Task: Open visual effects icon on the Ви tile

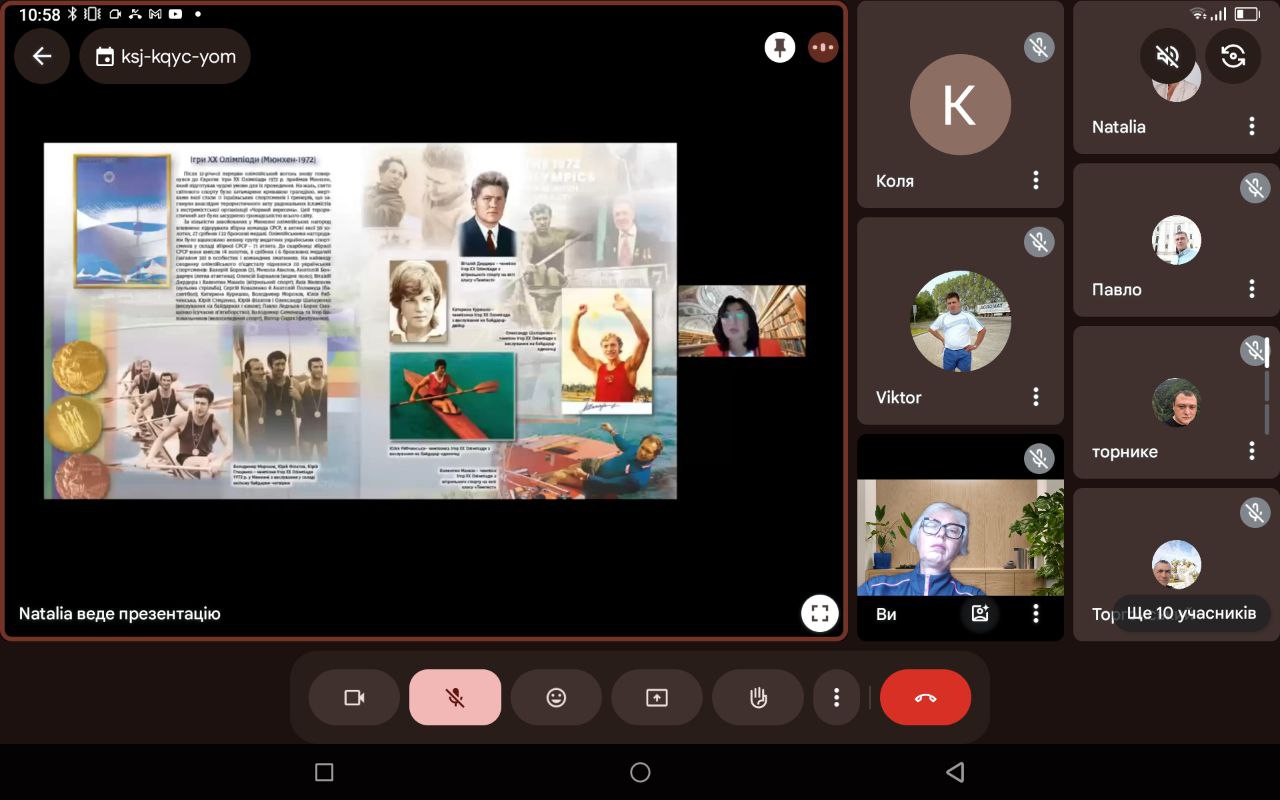Action: click(980, 613)
